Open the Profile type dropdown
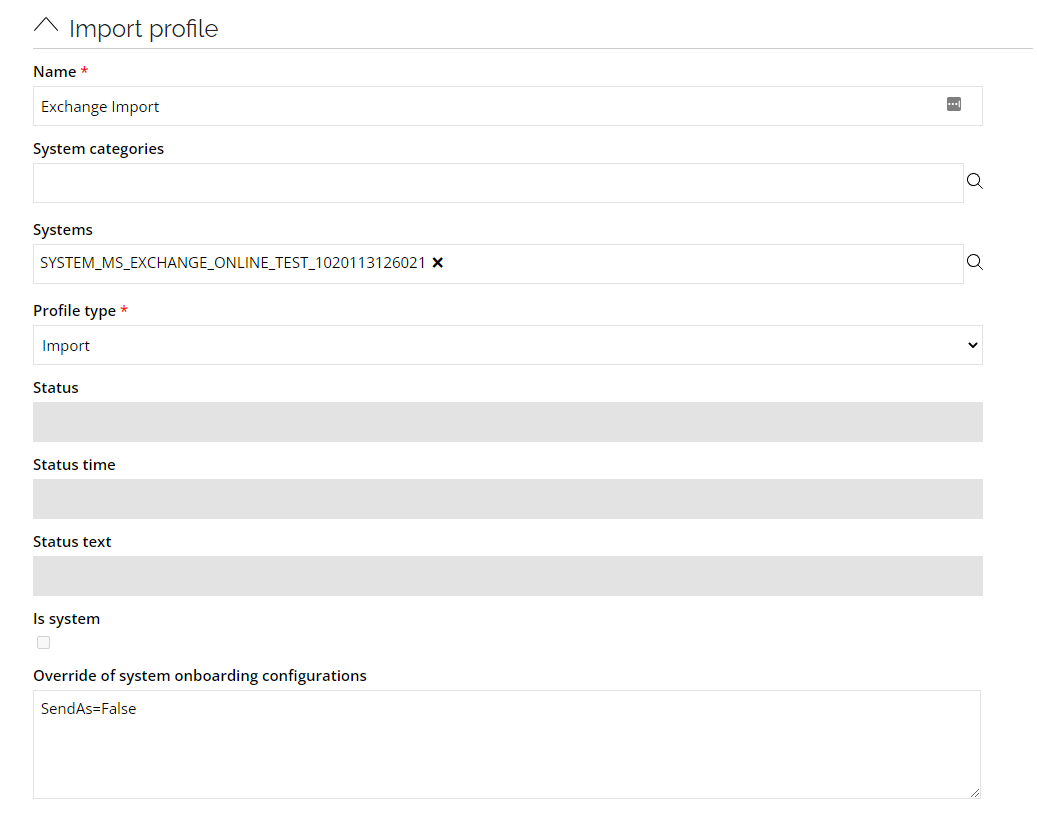1037x813 pixels. point(507,345)
